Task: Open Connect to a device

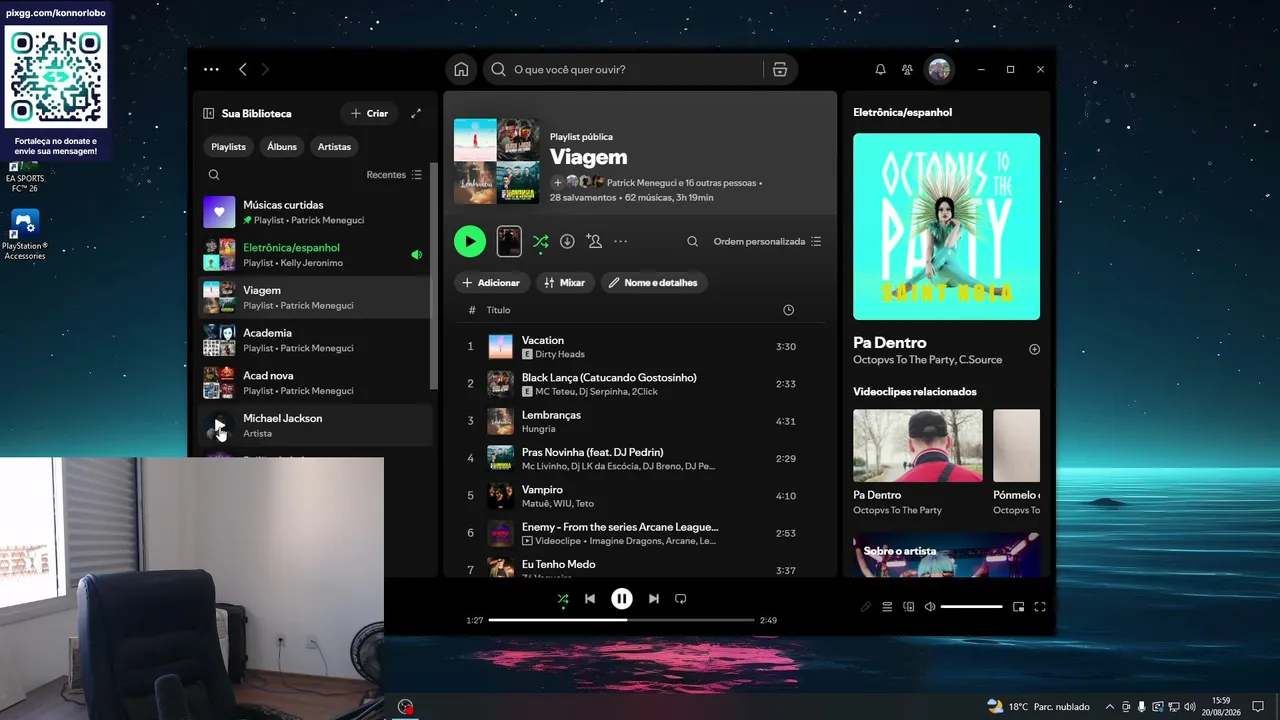Action: 909,607
